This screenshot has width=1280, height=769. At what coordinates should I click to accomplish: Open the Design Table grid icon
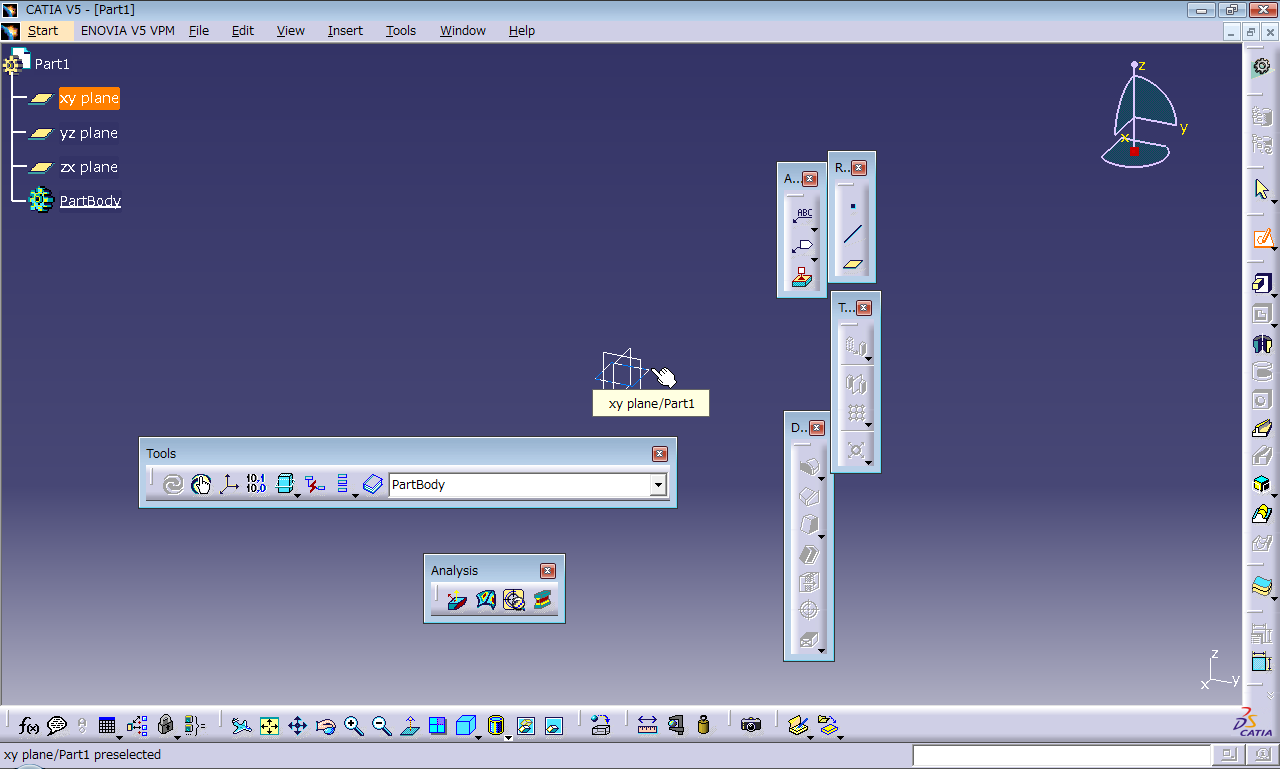tap(107, 726)
